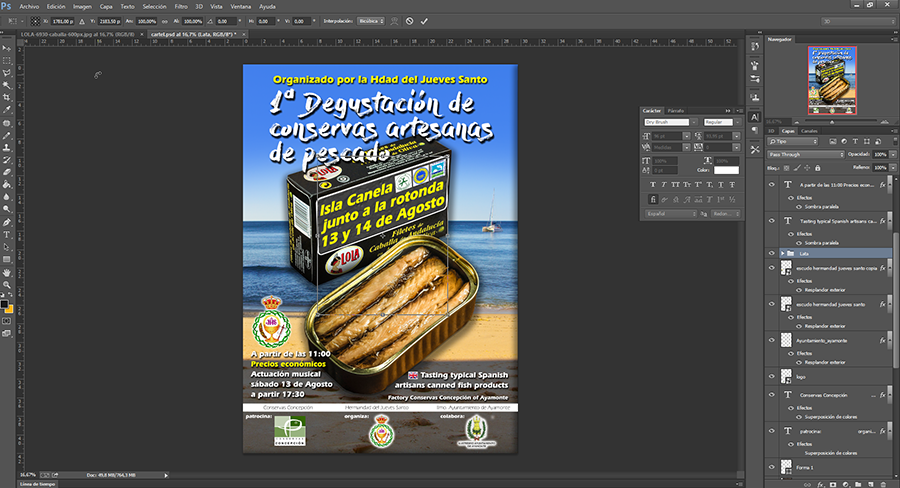This screenshot has height=488, width=900.
Task: Select the Eyedropper tool
Action: pyautogui.click(x=7, y=110)
